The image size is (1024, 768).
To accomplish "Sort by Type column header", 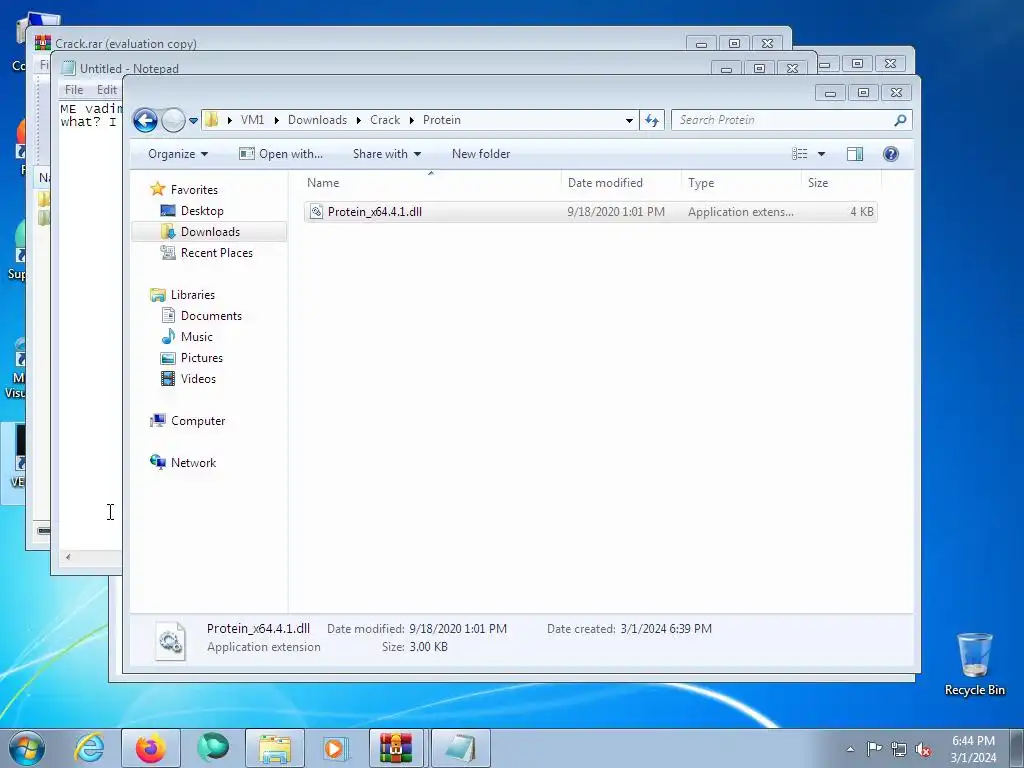I will coord(741,183).
